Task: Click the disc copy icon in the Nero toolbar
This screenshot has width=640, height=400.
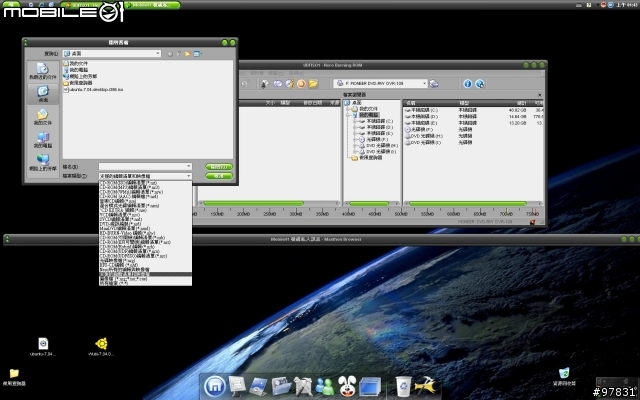Action: click(278, 84)
